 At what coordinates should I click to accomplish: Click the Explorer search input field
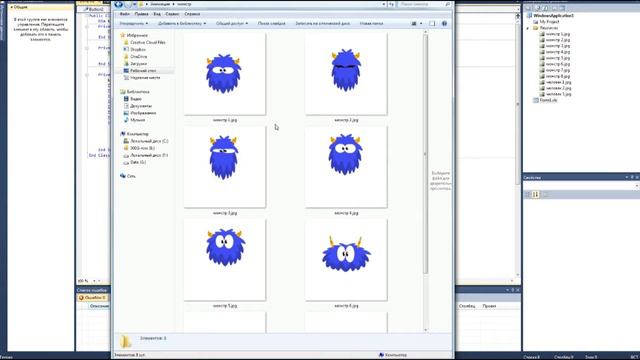click(424, 4)
